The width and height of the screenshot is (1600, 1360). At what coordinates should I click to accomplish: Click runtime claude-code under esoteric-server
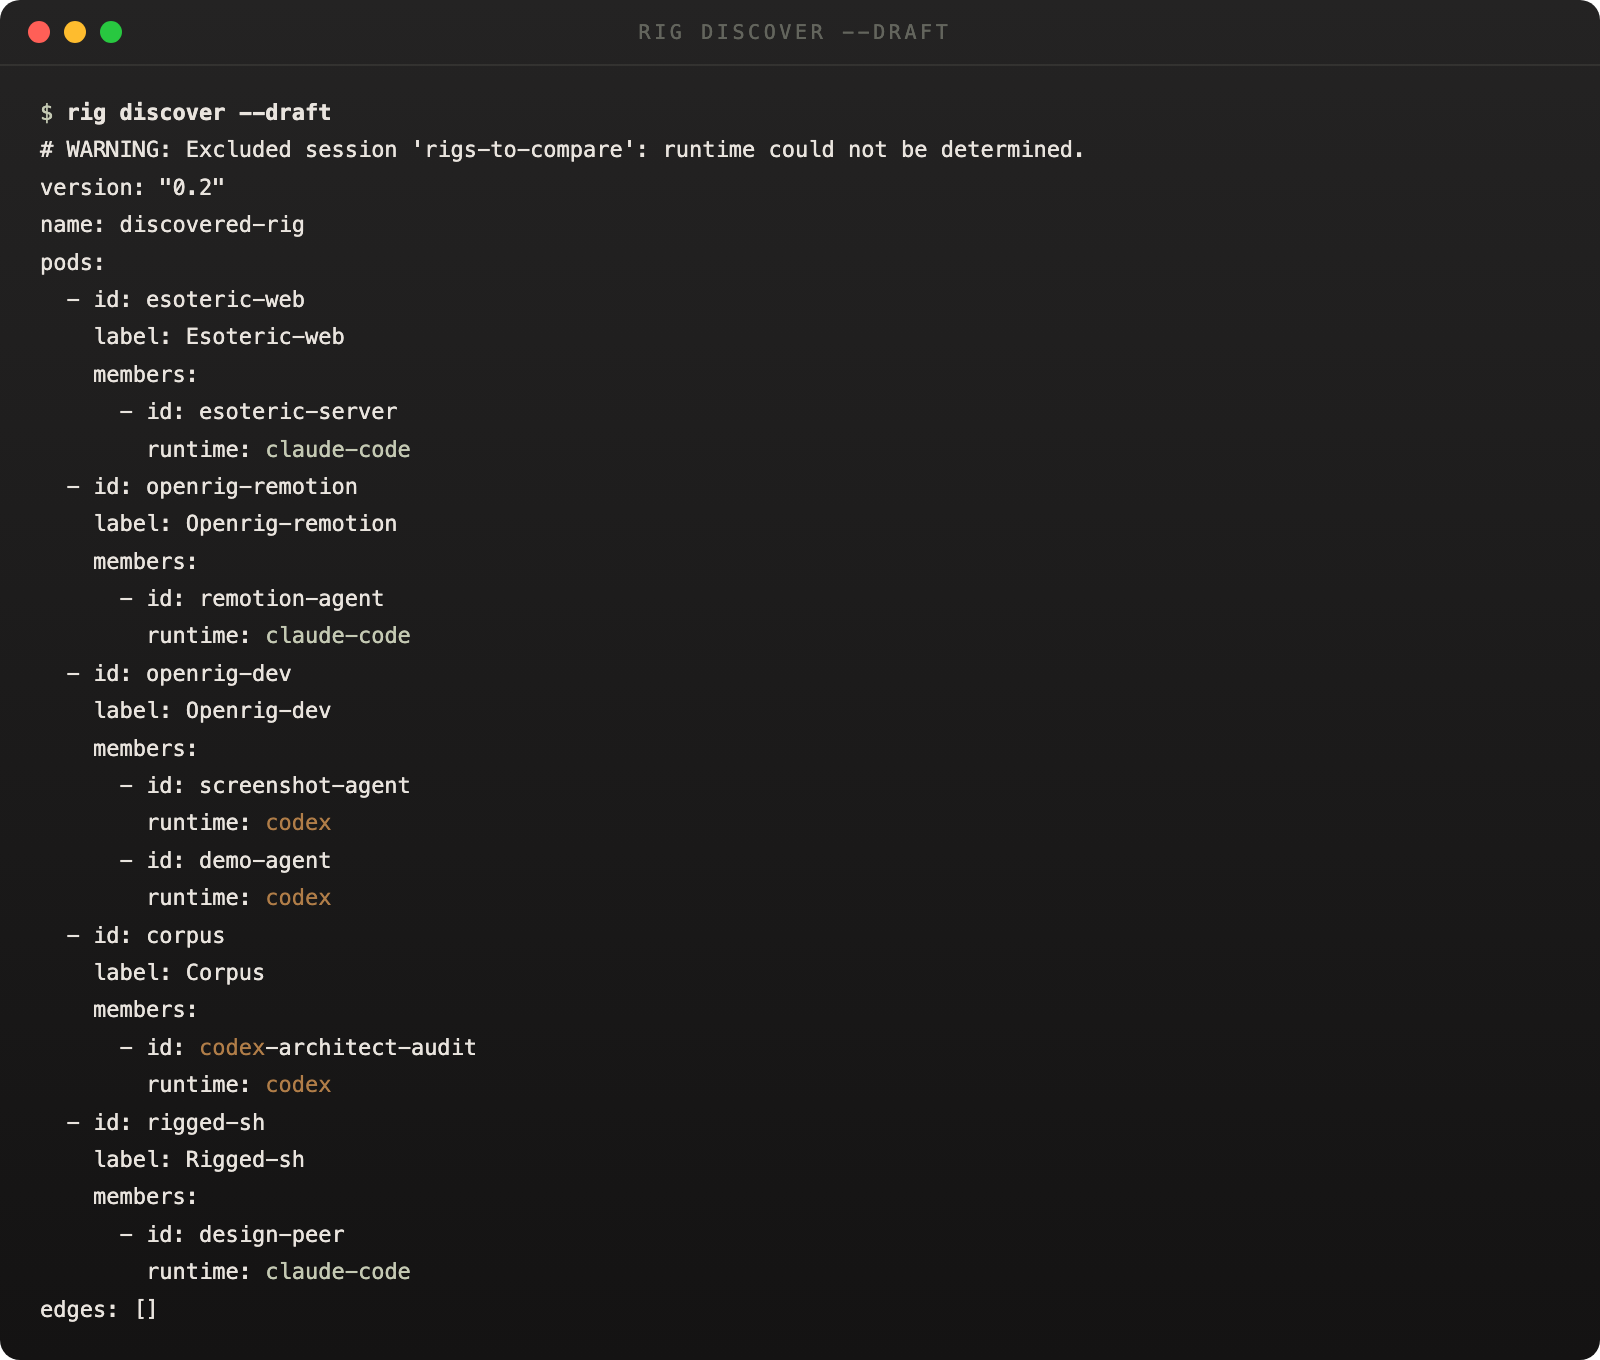pos(279,449)
